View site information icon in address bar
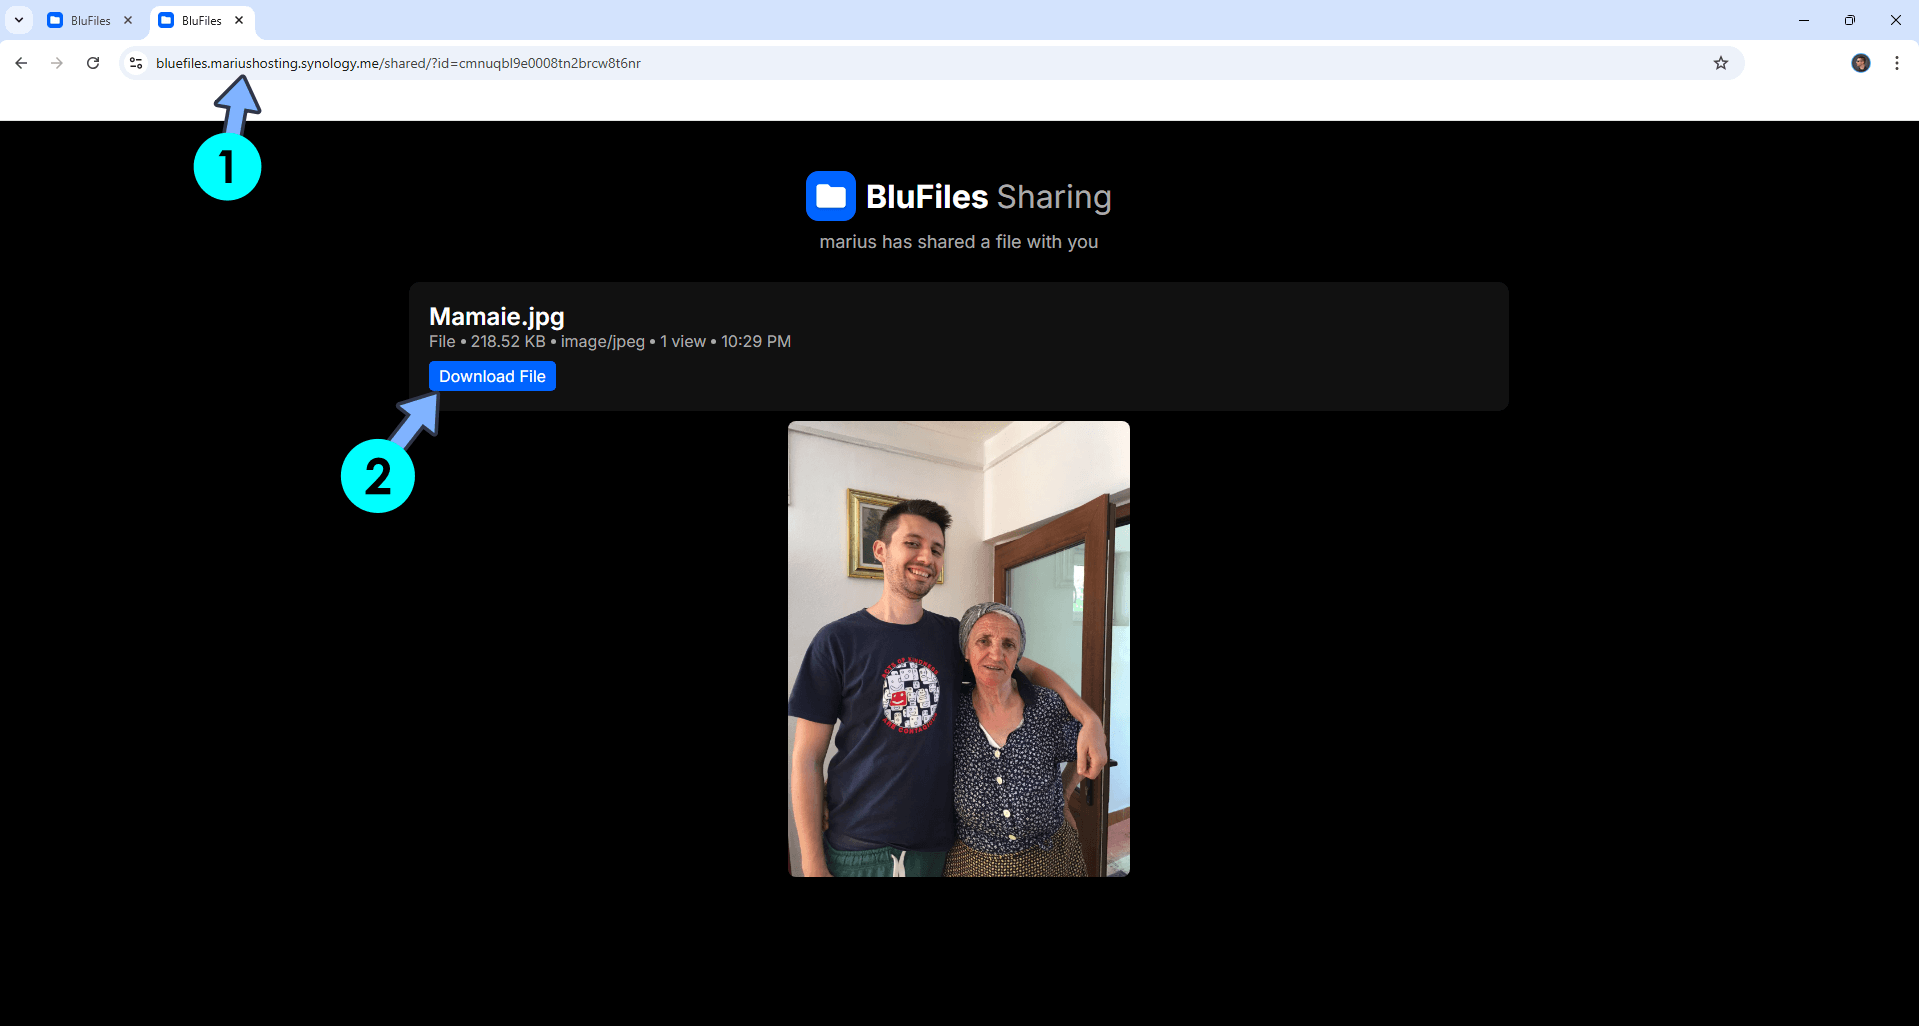Image resolution: width=1919 pixels, height=1026 pixels. click(136, 63)
